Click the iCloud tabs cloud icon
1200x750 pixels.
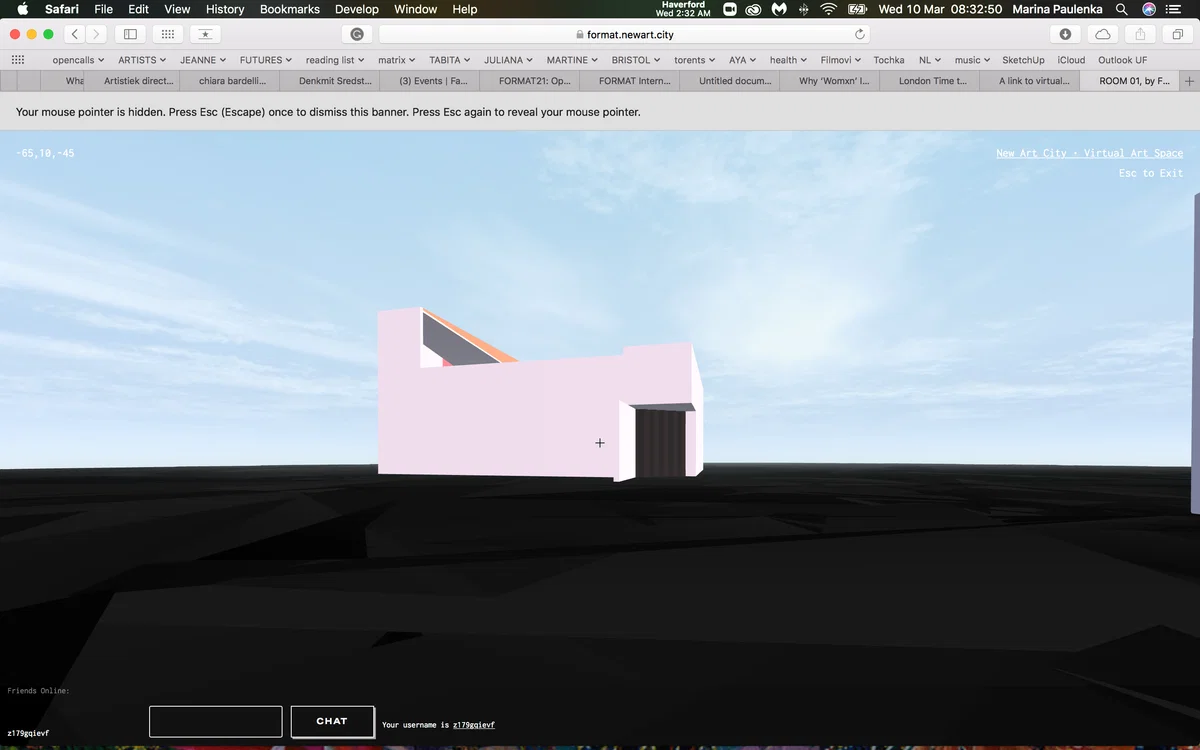(1103, 34)
